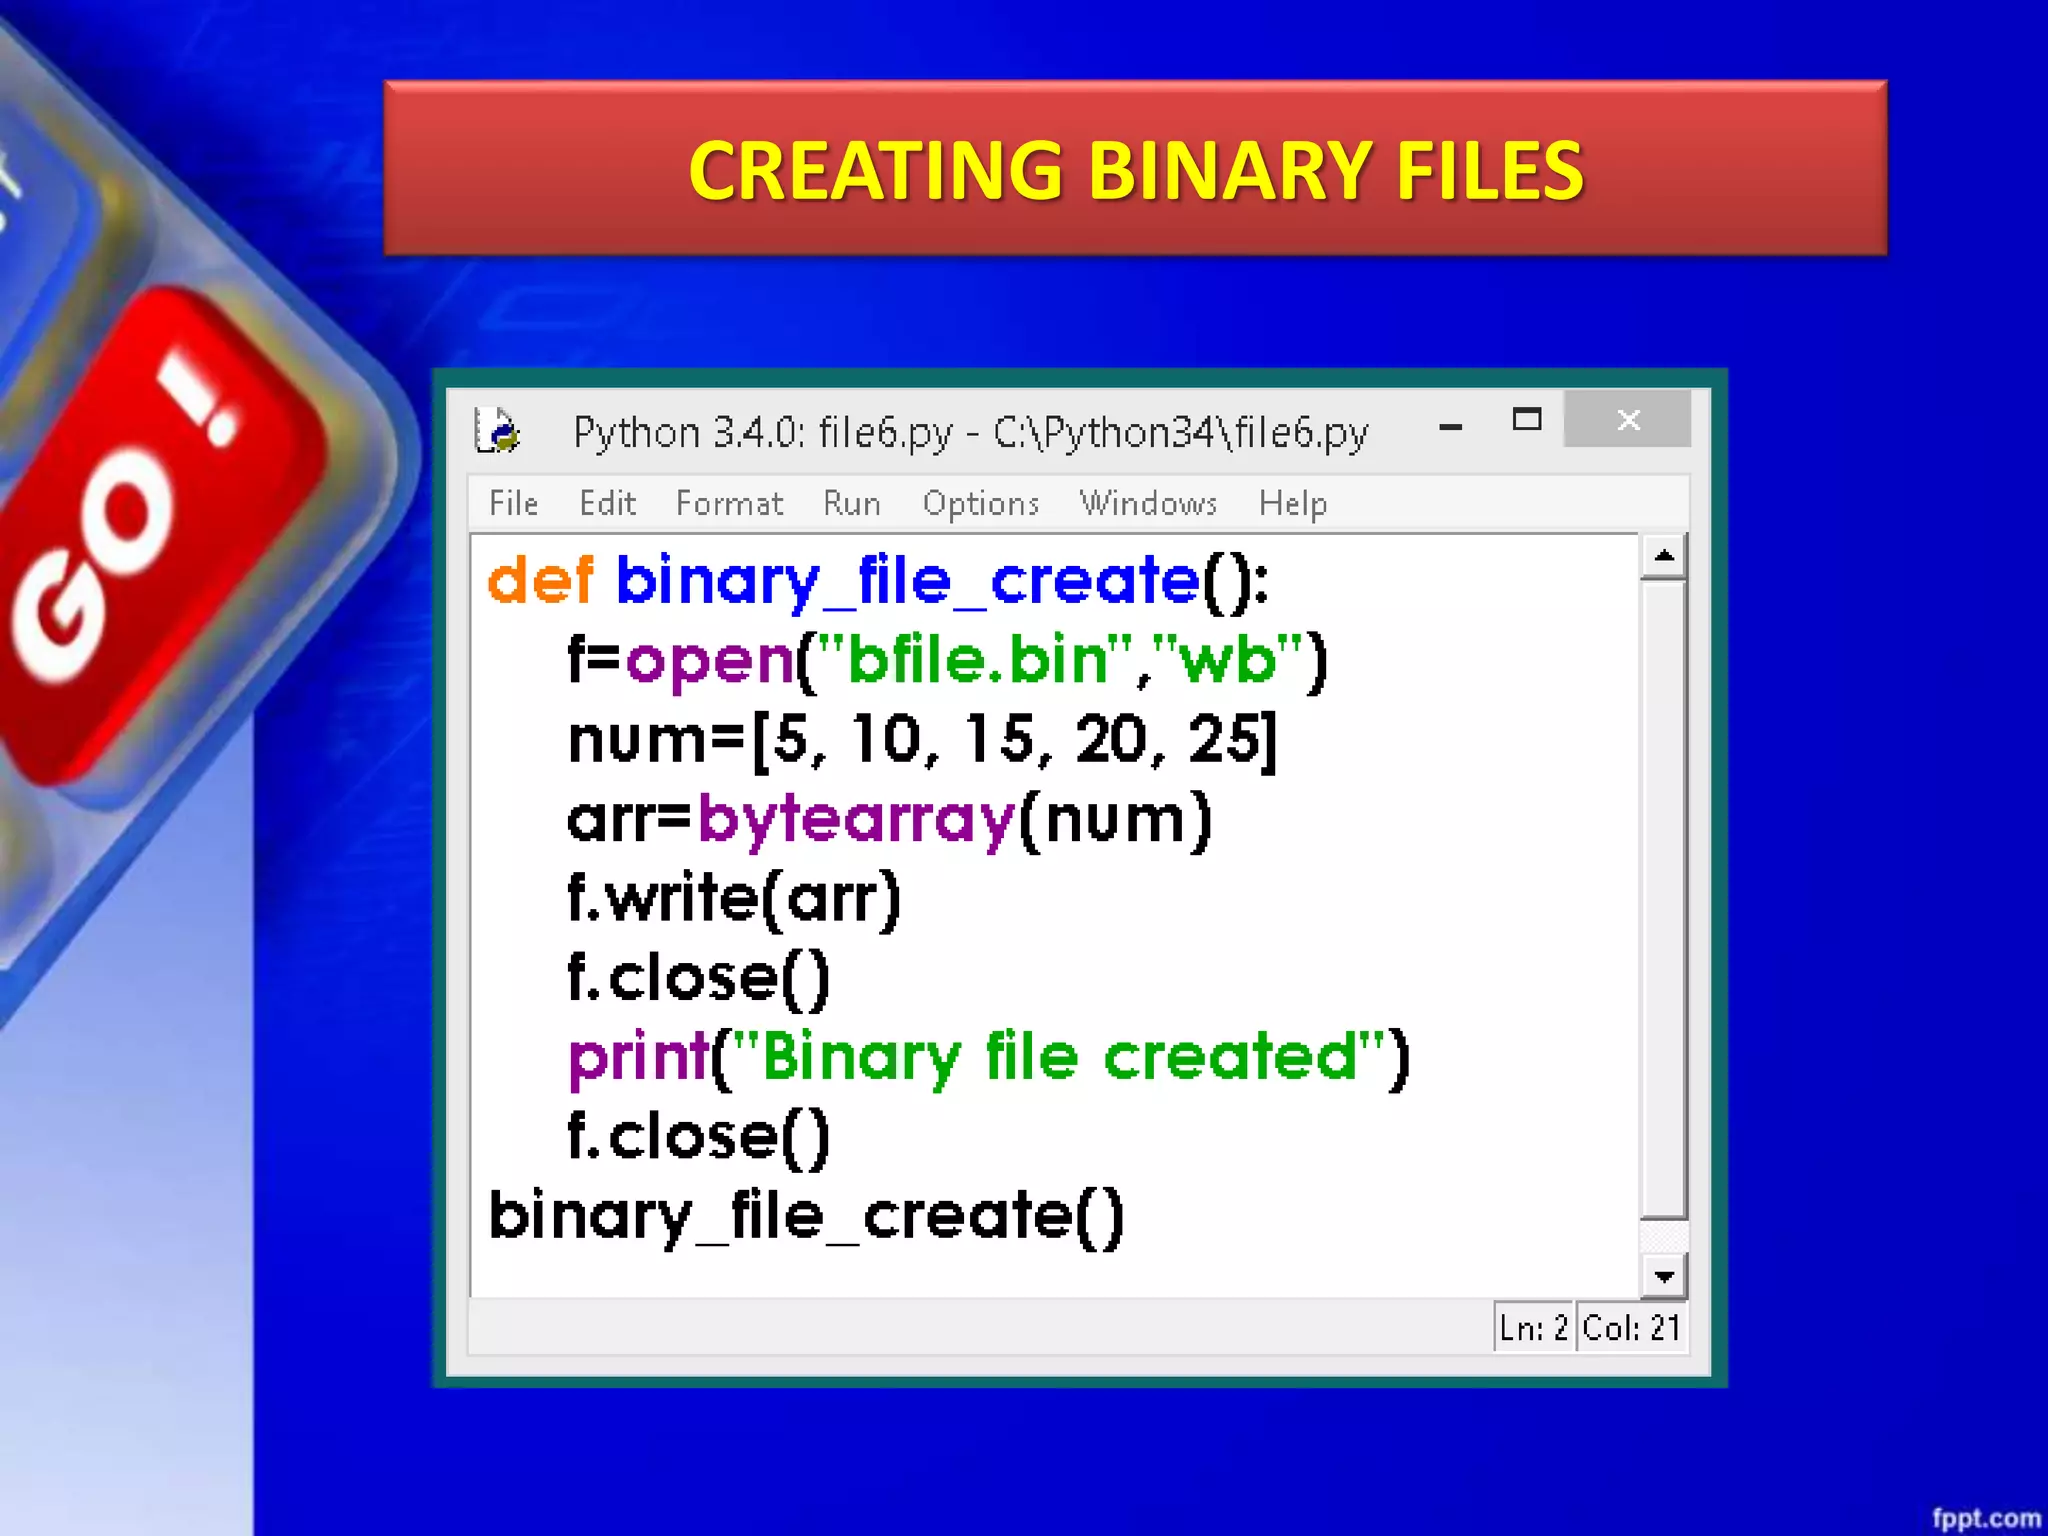Click the first 'f.close()' line
Viewport: 2048px width, 1536px height.
coord(699,978)
